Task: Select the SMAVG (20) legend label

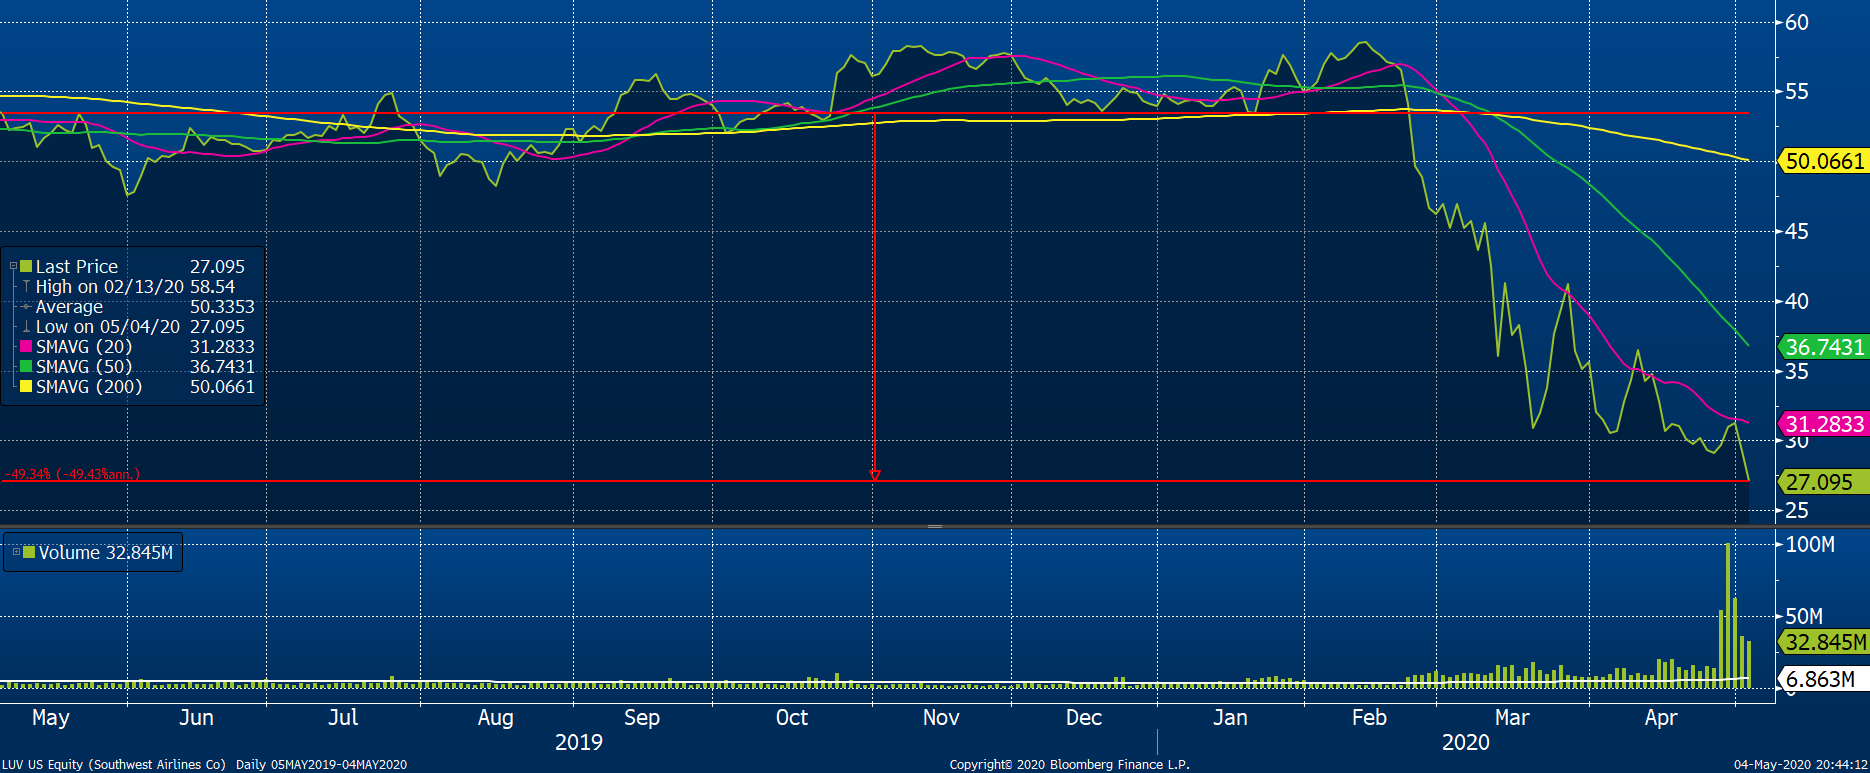Action: click(x=84, y=346)
